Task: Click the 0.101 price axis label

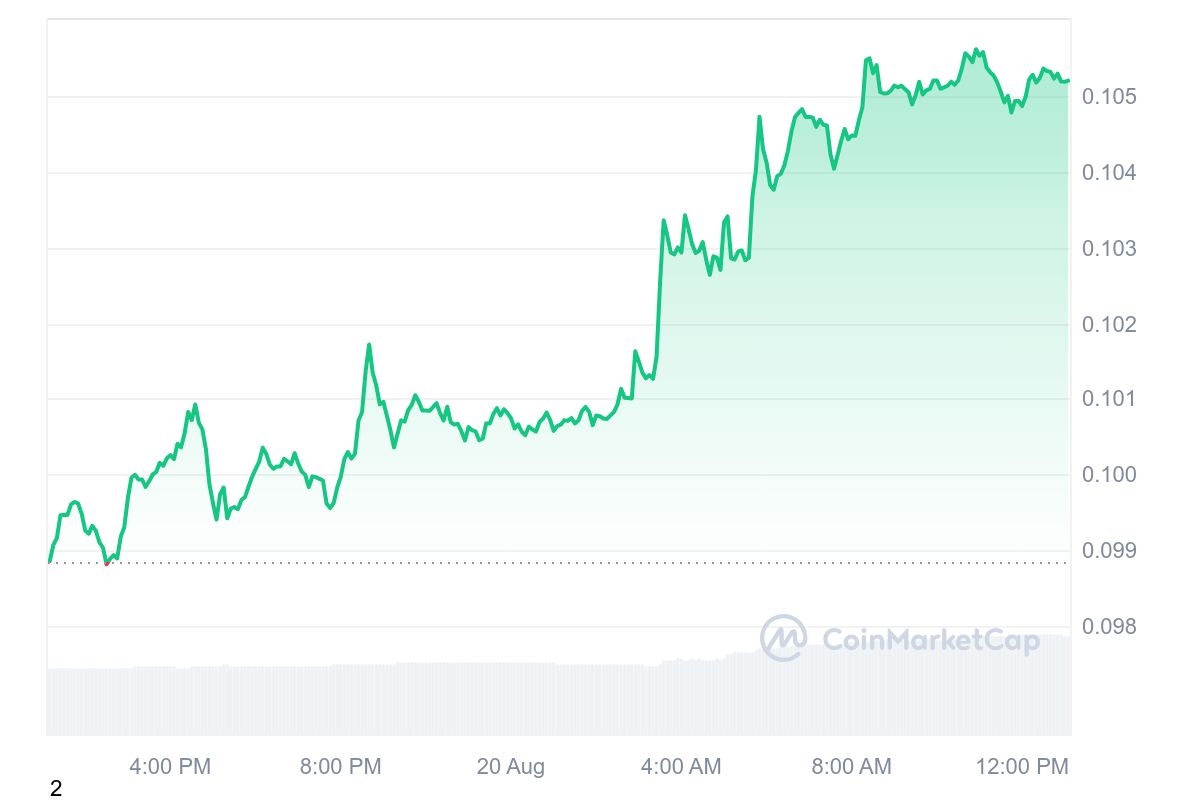Action: [x=1110, y=400]
